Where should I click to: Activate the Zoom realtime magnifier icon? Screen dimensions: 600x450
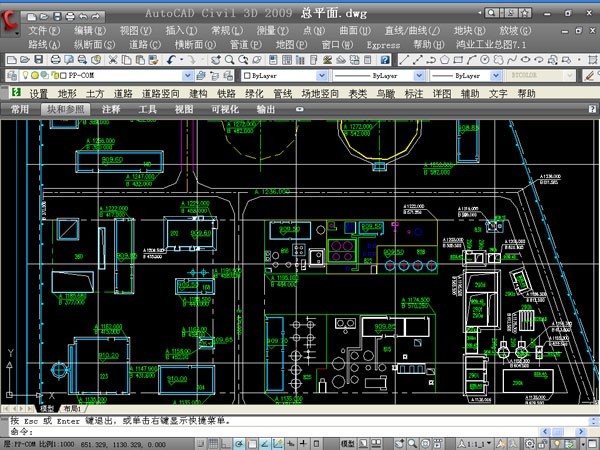[229, 60]
